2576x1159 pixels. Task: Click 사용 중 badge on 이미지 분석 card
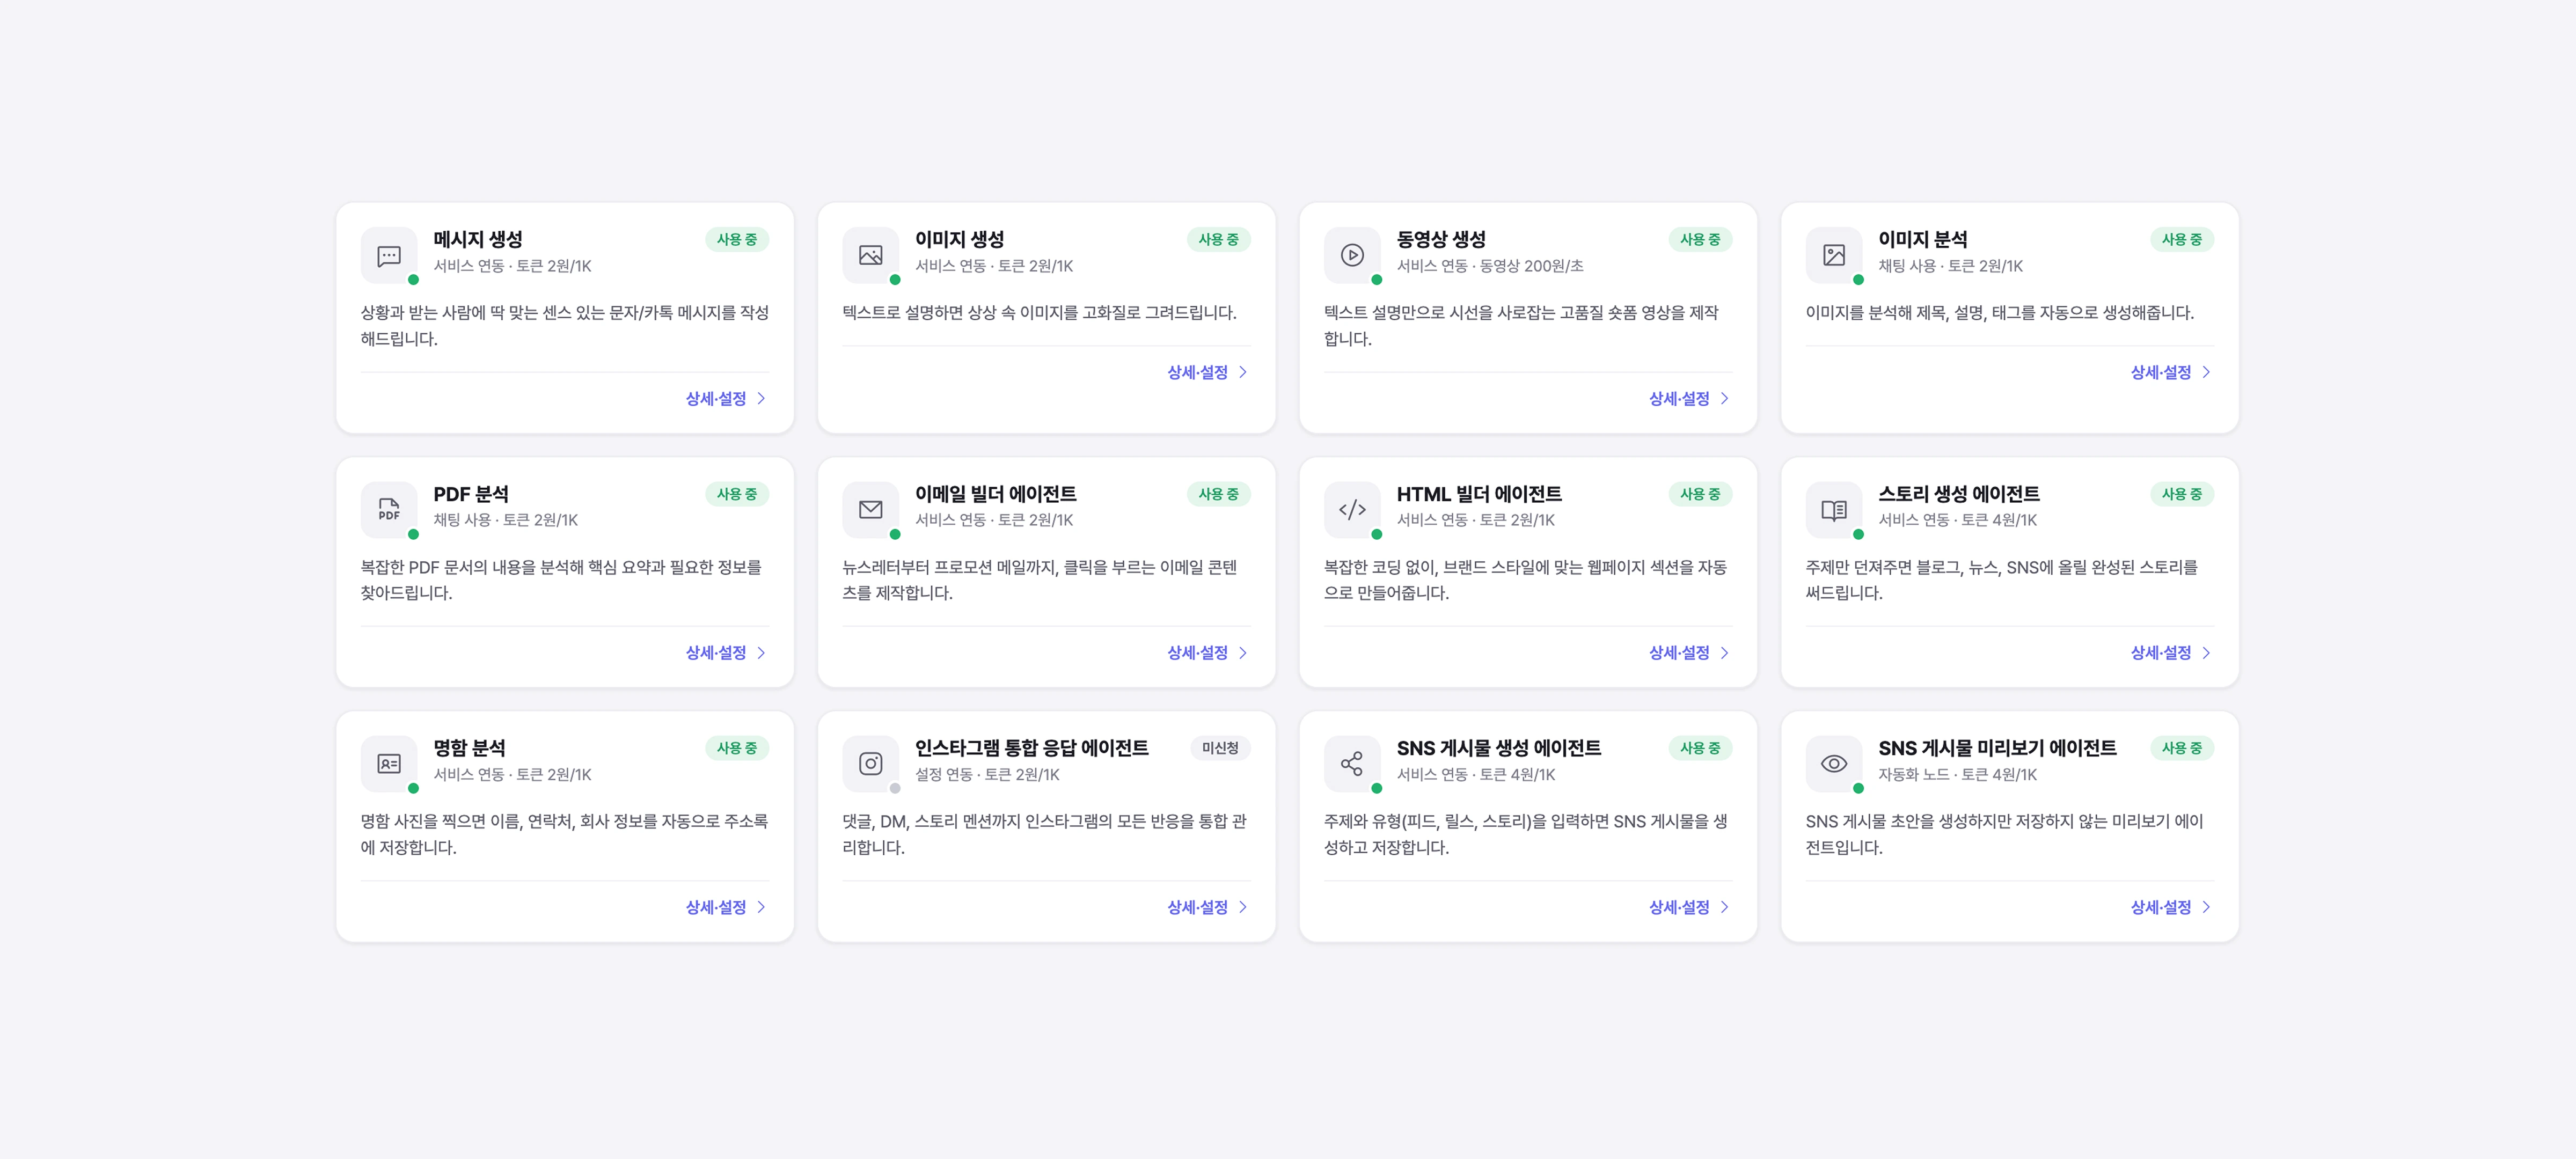coord(2182,240)
